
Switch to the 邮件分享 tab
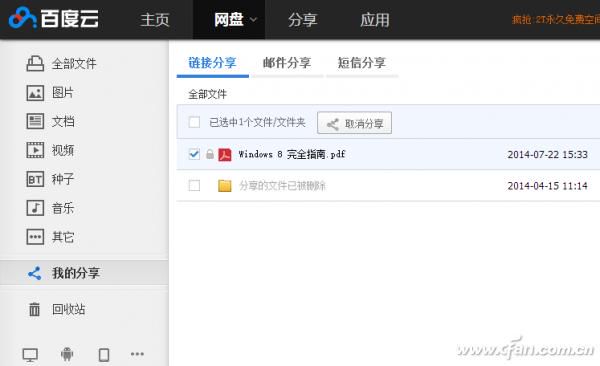click(x=287, y=63)
